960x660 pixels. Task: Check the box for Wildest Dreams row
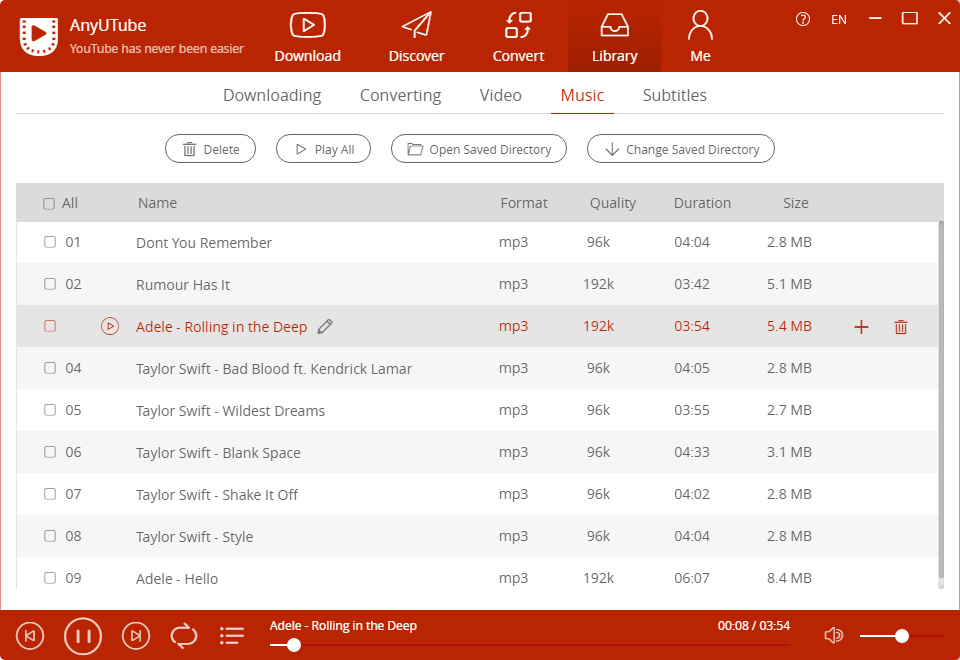(x=50, y=410)
